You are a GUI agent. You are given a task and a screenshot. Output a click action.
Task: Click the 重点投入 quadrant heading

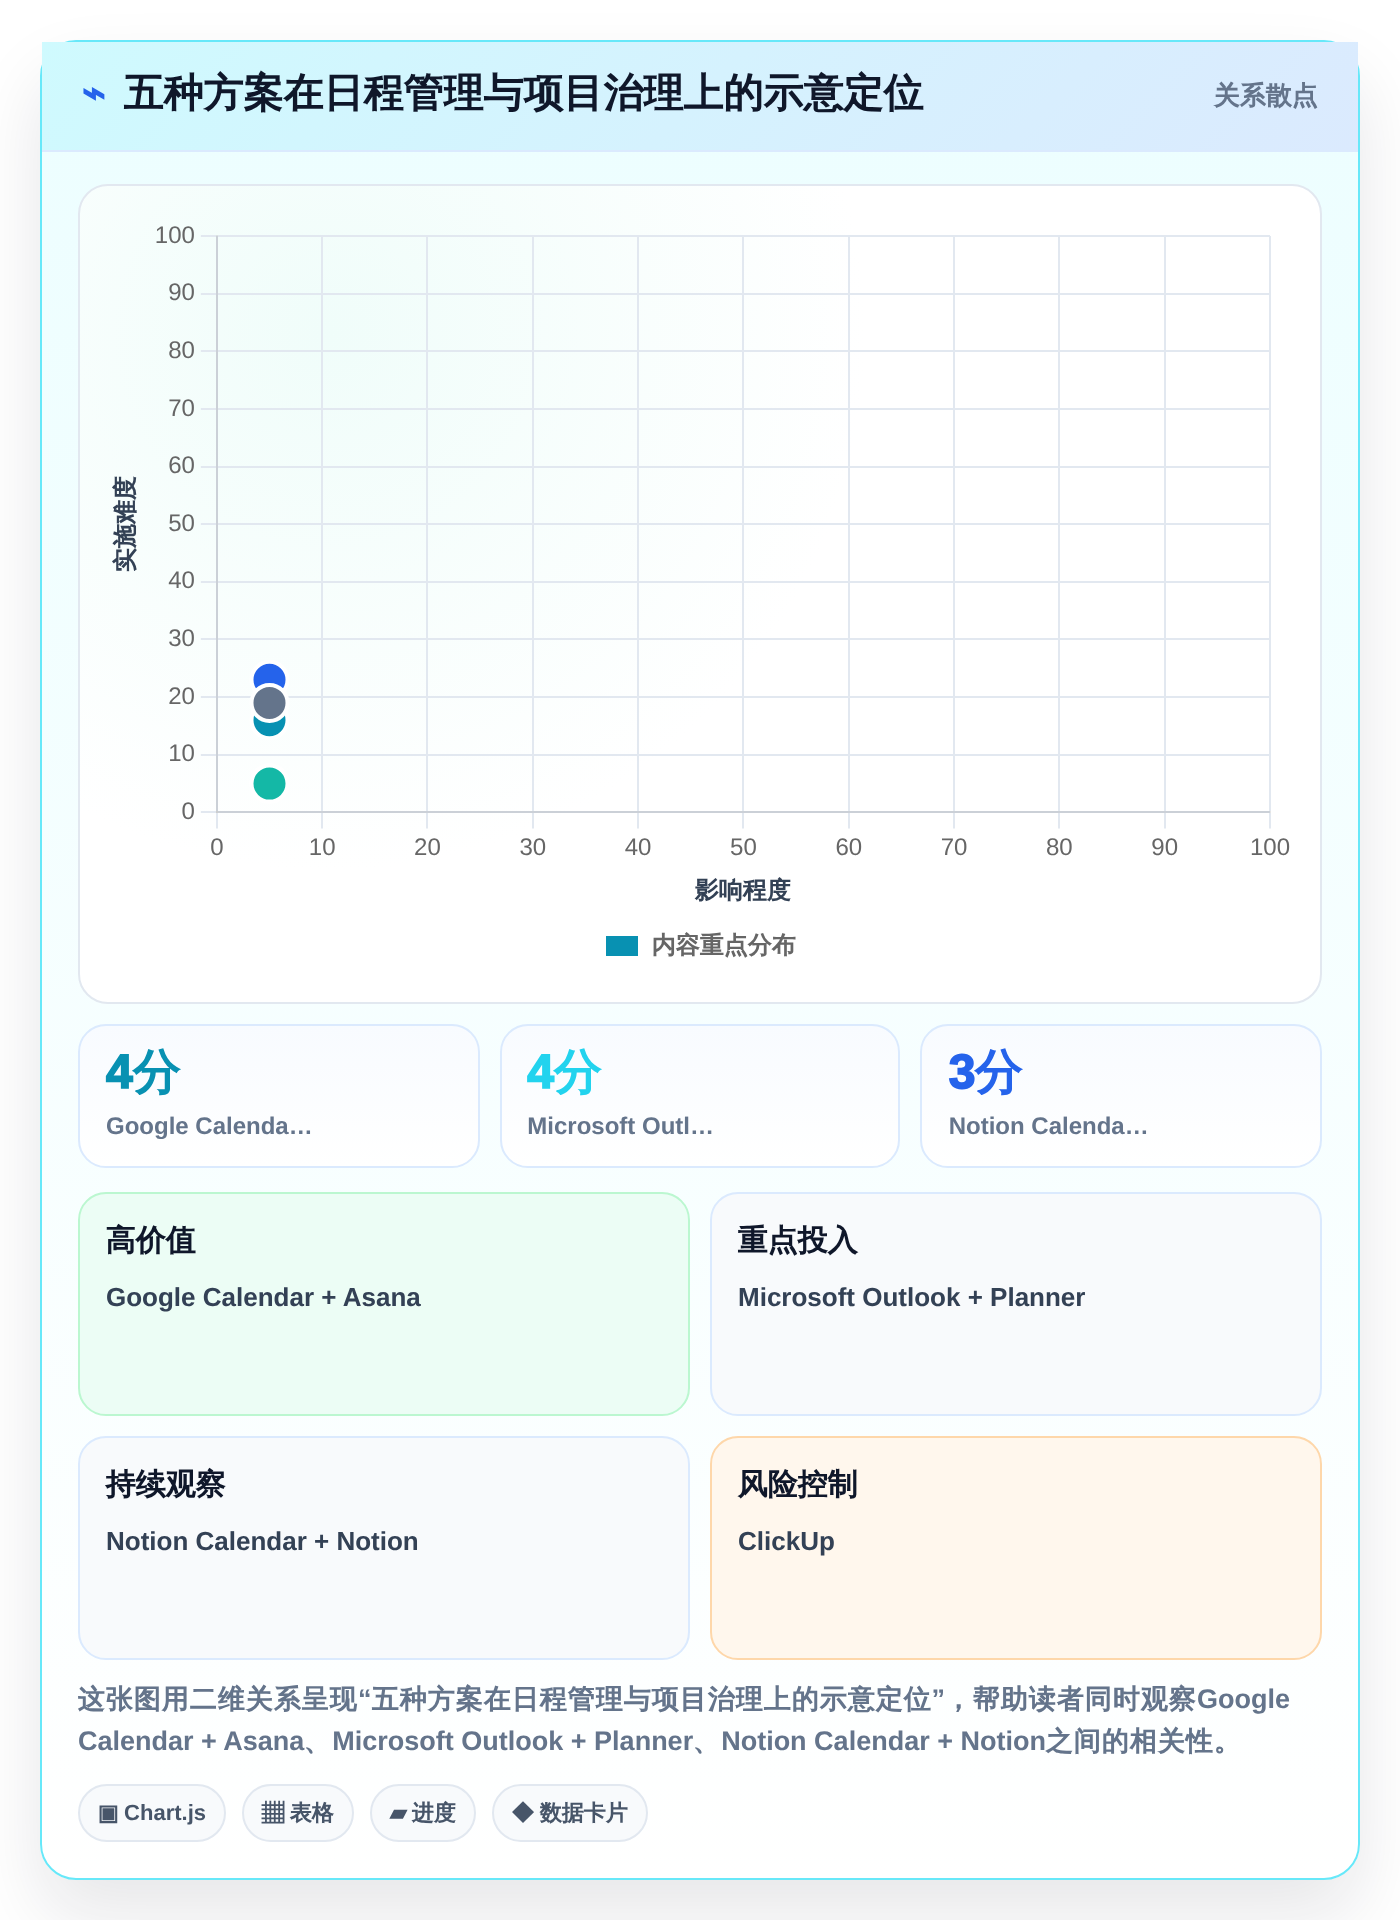pos(798,1240)
